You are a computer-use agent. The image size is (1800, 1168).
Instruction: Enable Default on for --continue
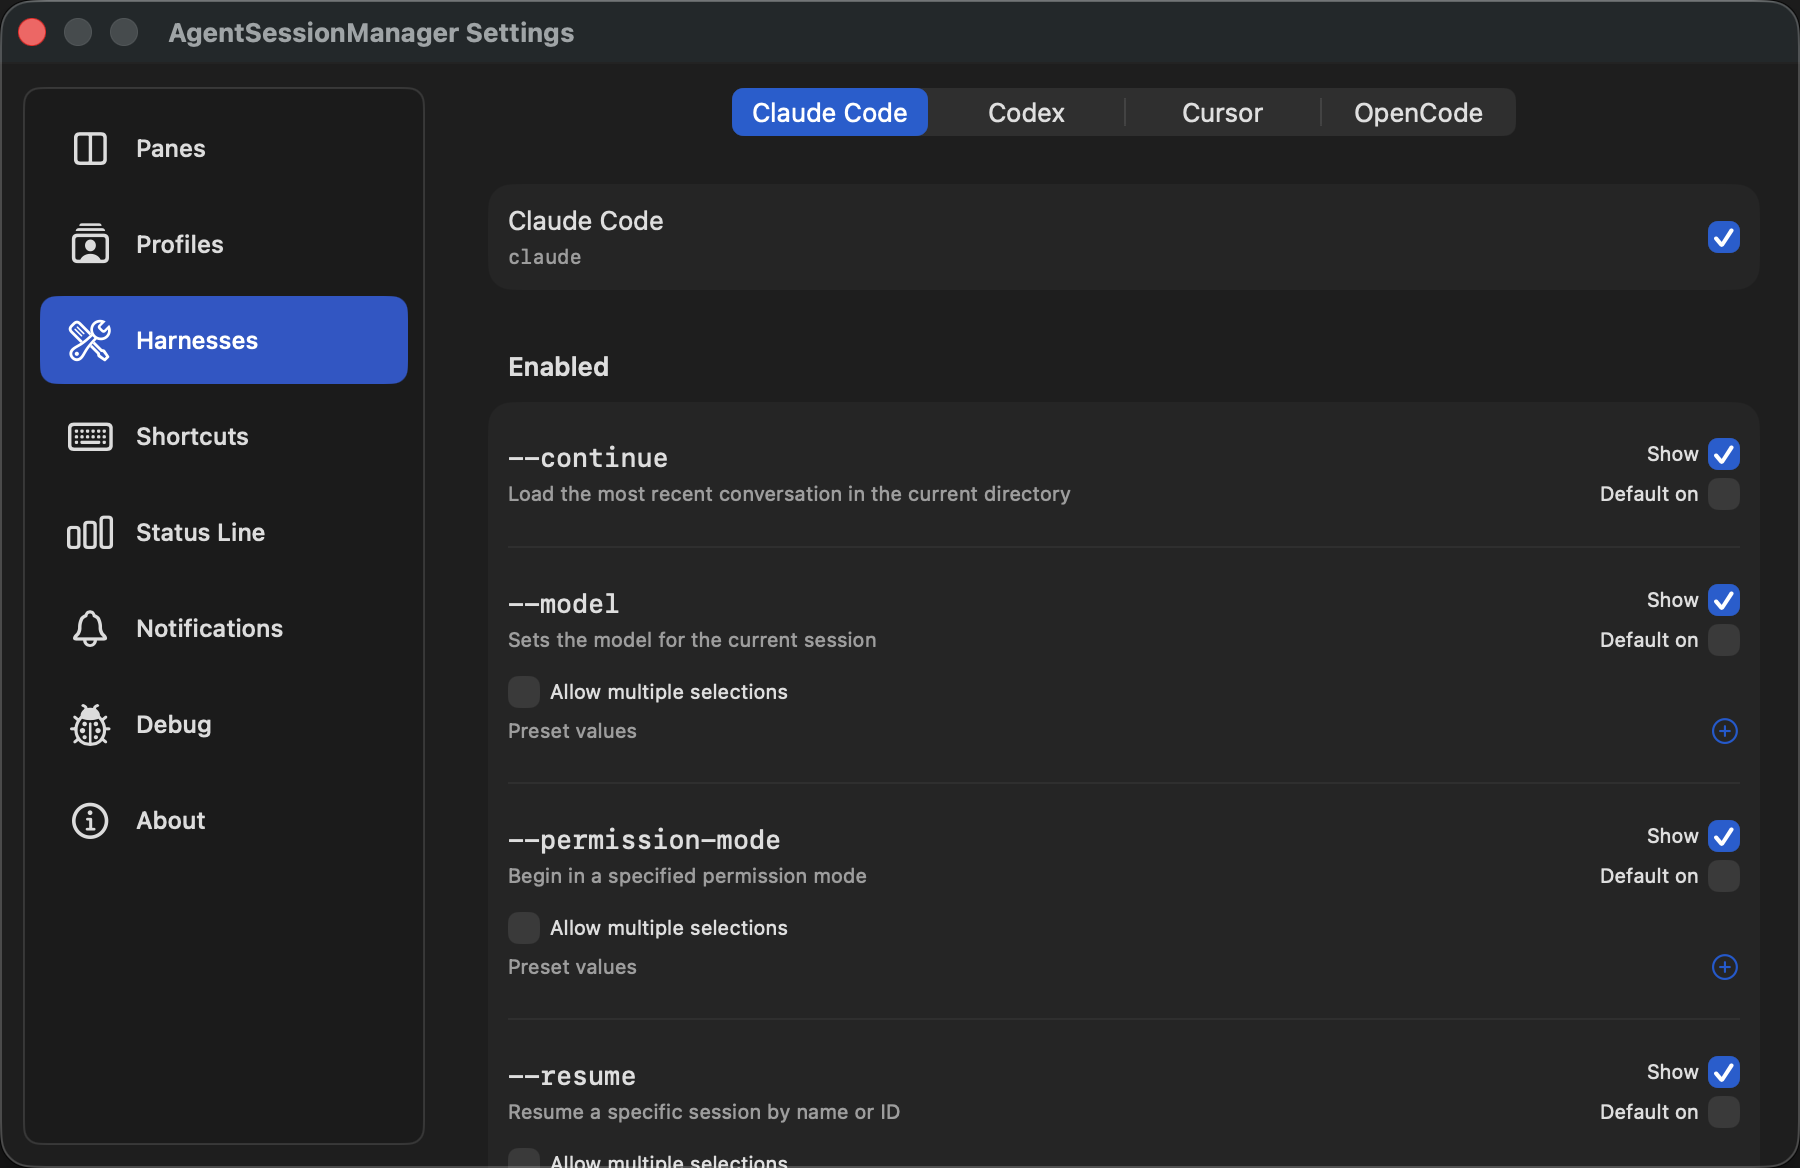point(1724,494)
